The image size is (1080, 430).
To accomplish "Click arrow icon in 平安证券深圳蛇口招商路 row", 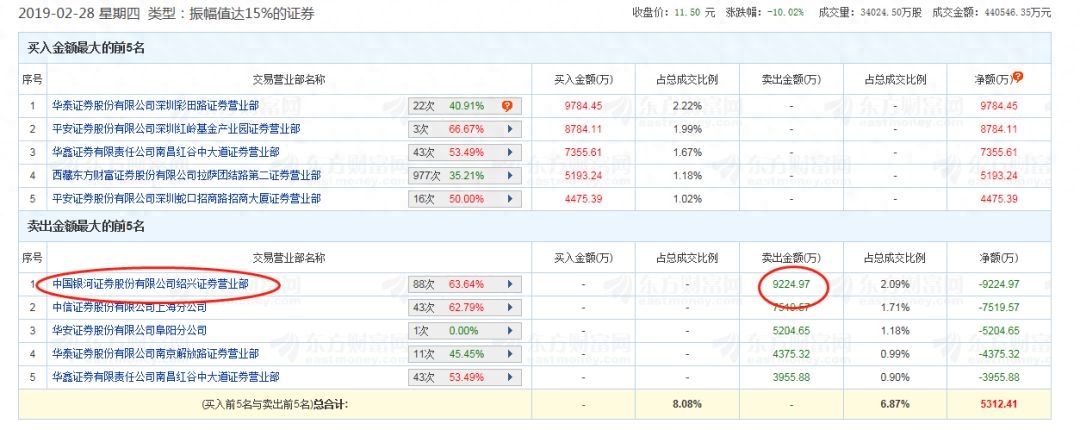I will [510, 199].
